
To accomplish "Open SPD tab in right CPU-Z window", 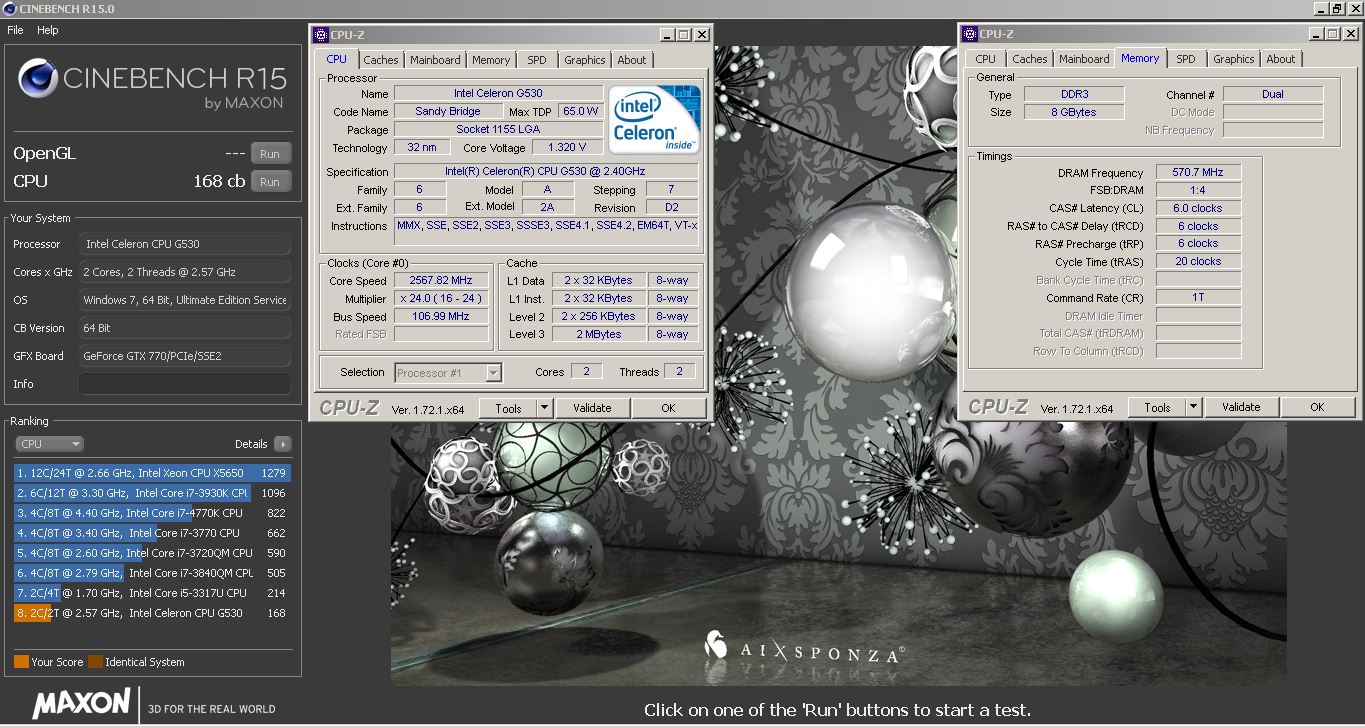I will pos(1186,59).
